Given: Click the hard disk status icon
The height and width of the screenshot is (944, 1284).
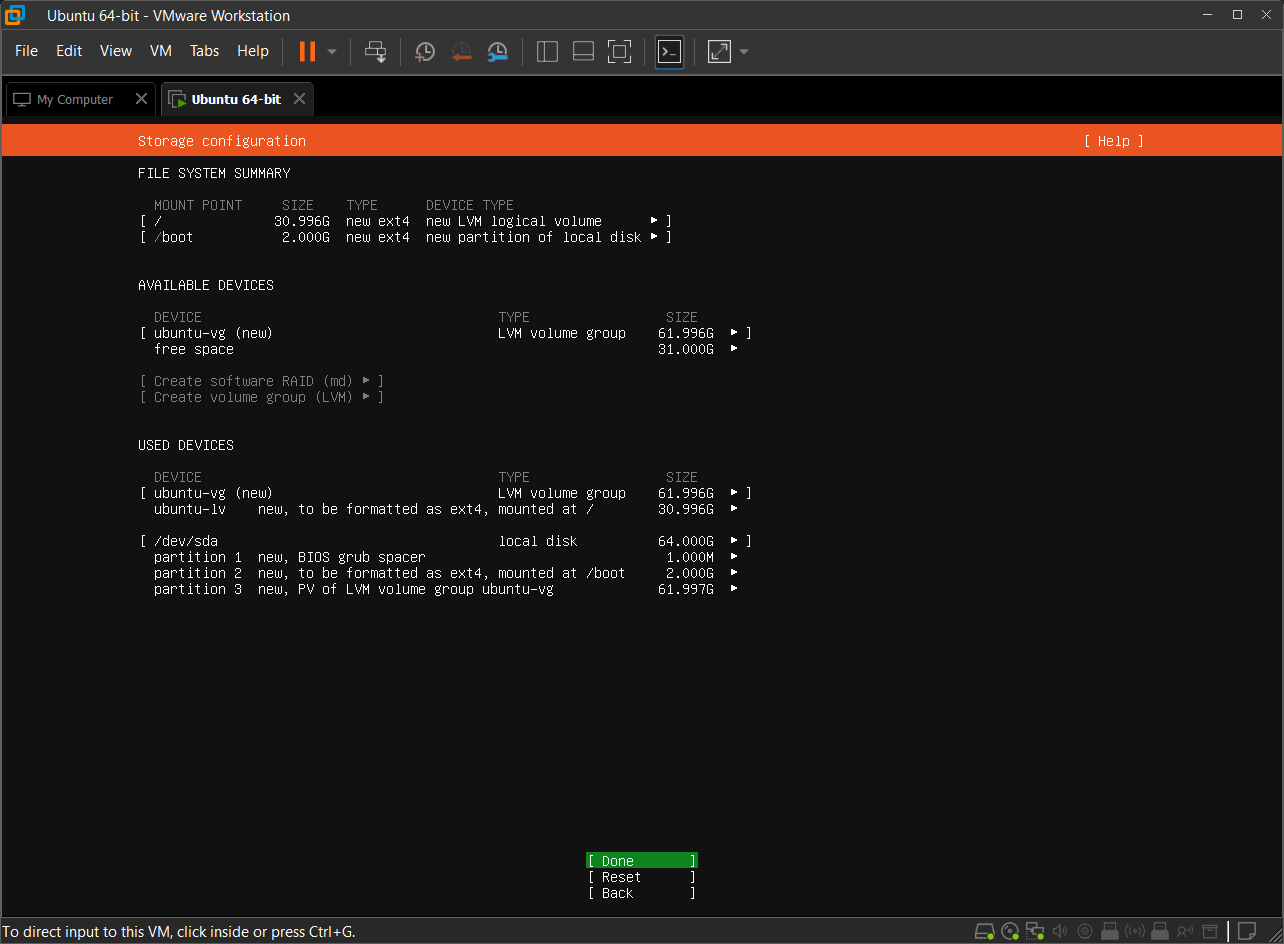Looking at the screenshot, I should [x=984, y=931].
